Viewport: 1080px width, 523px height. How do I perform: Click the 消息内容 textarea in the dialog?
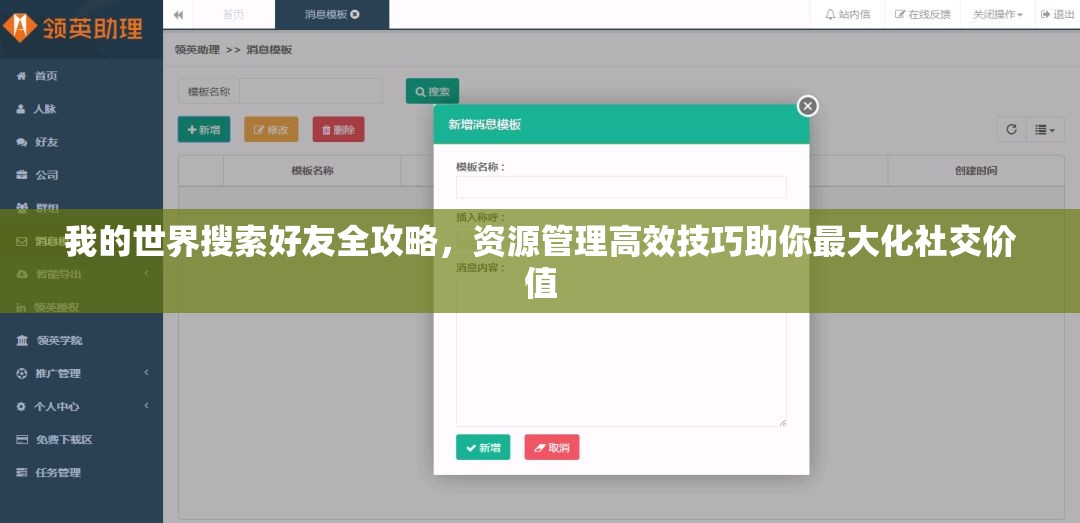click(621, 351)
